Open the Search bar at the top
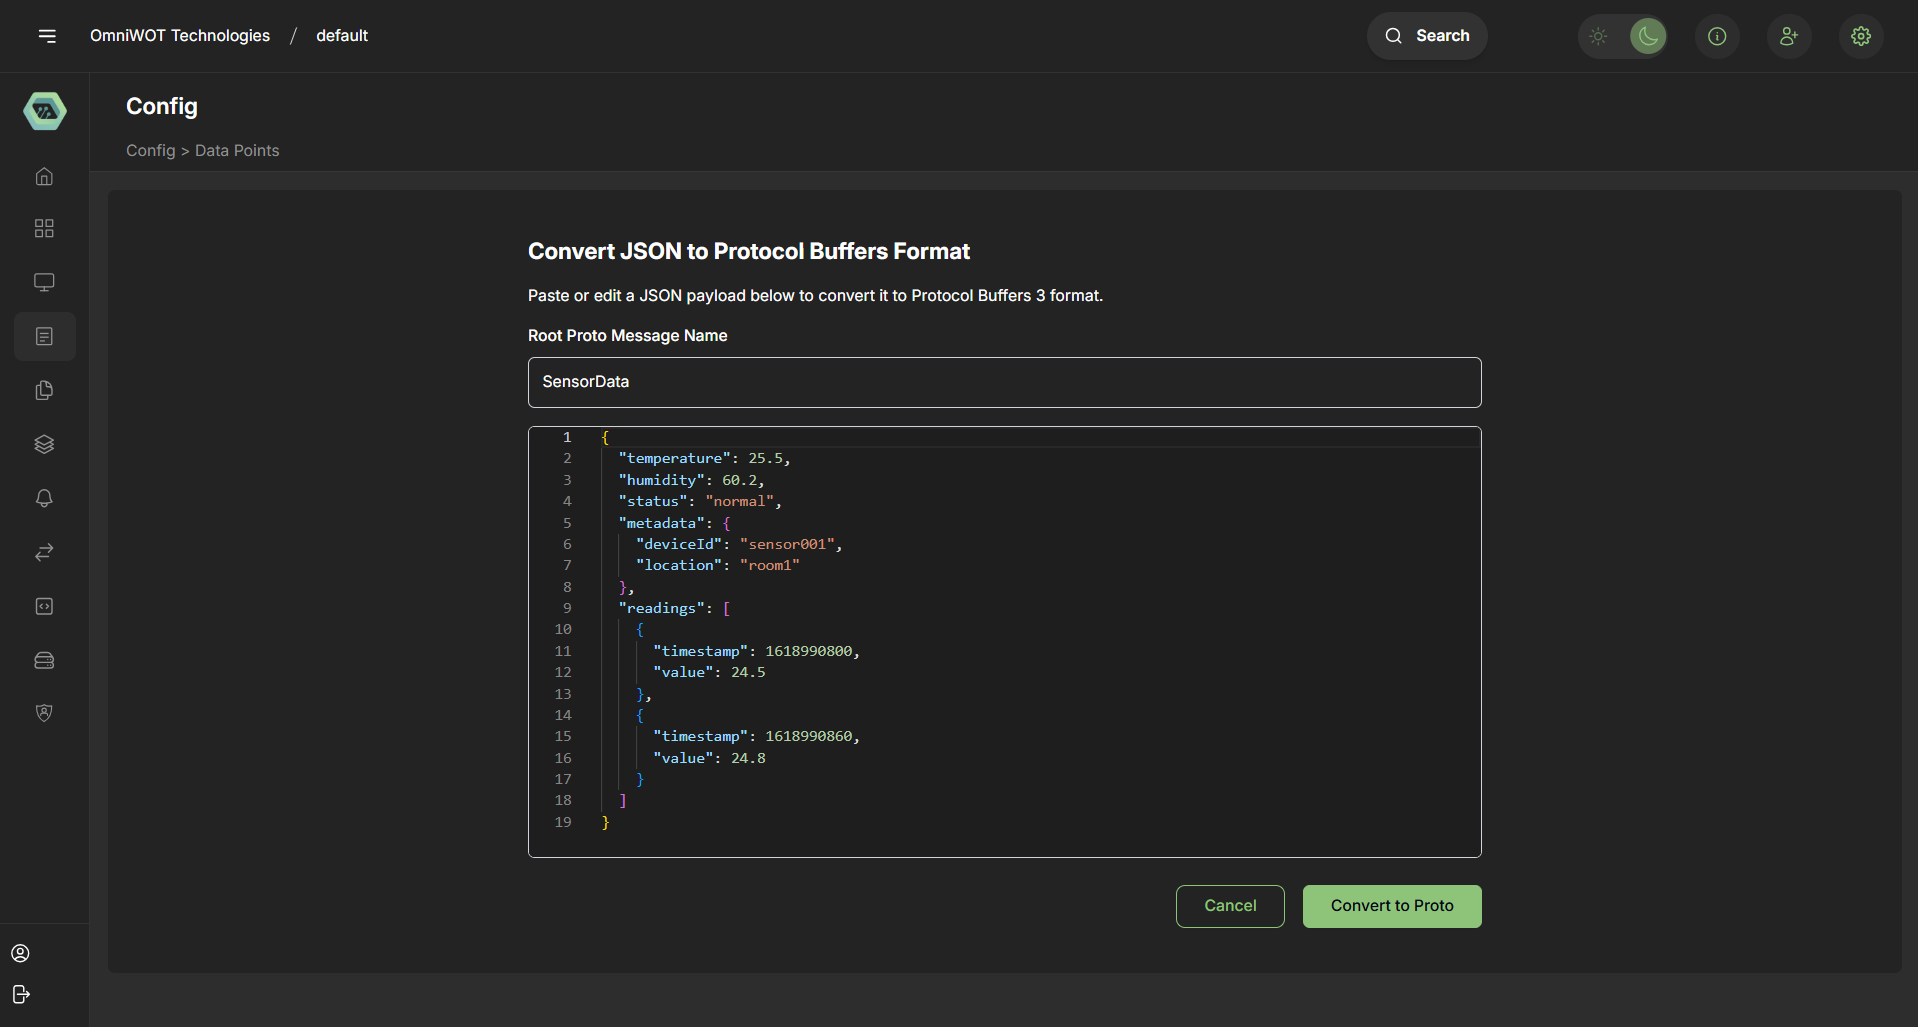1918x1027 pixels. tap(1426, 36)
